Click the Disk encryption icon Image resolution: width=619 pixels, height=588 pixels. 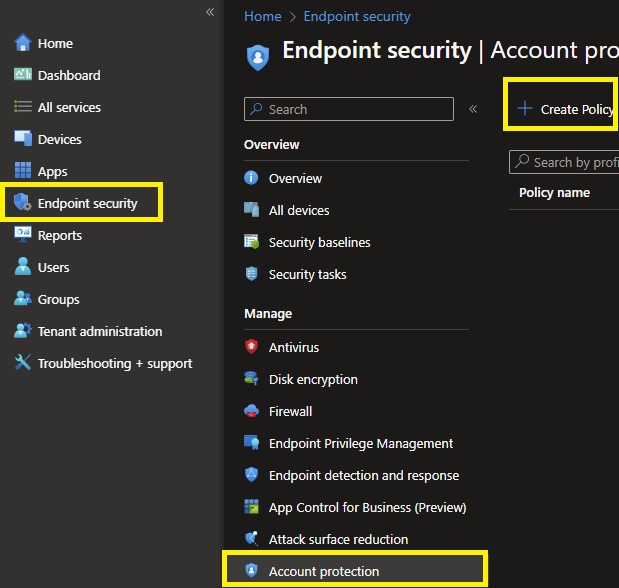[251, 379]
